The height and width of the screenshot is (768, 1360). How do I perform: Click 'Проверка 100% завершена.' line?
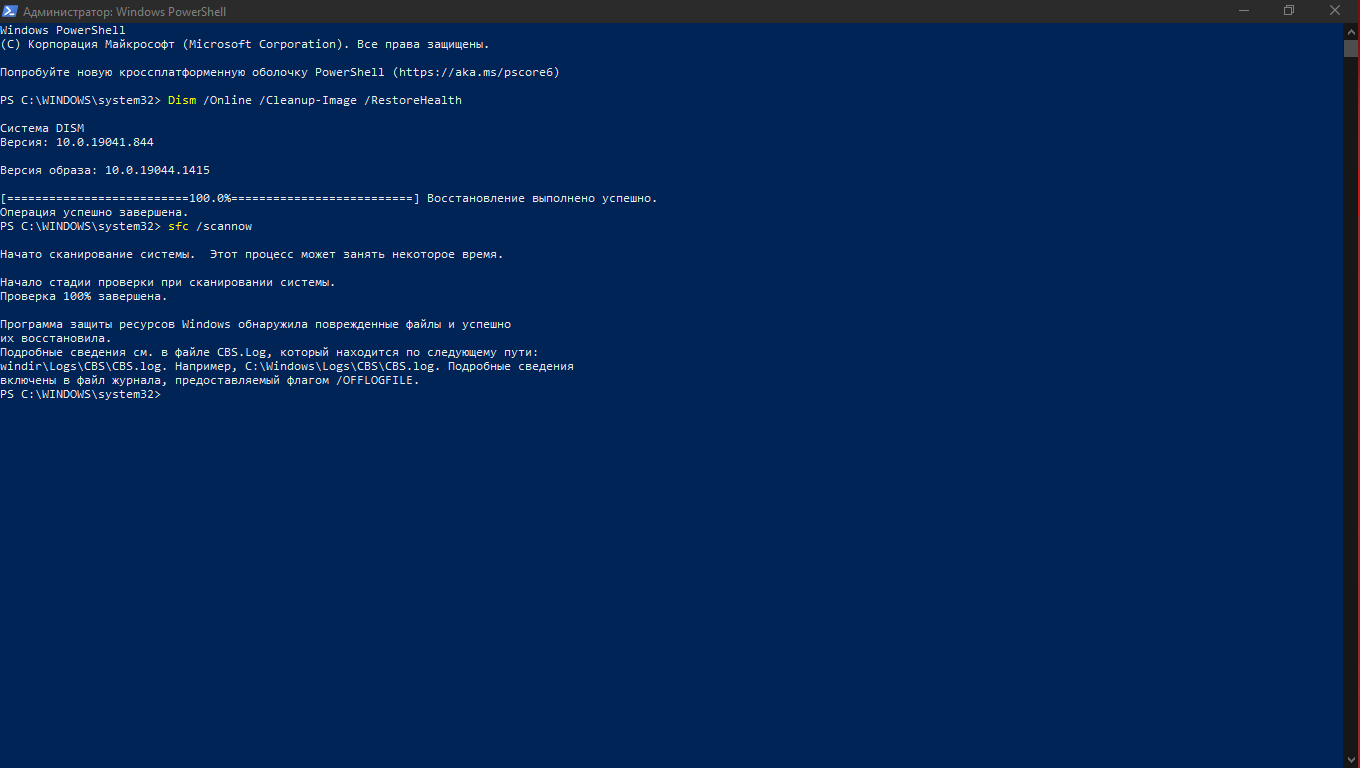[x=84, y=297]
